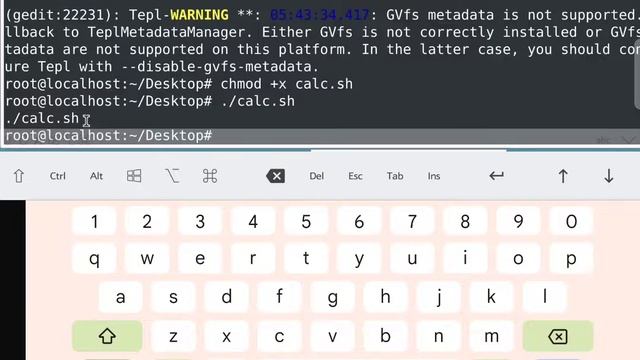Tap the letter r key
This screenshot has width=640, height=360.
[253, 258]
